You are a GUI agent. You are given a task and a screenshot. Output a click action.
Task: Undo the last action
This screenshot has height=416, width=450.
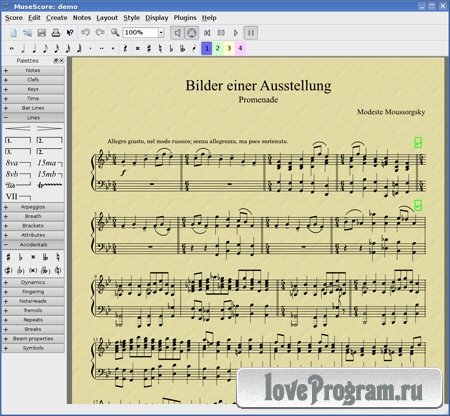pos(85,33)
